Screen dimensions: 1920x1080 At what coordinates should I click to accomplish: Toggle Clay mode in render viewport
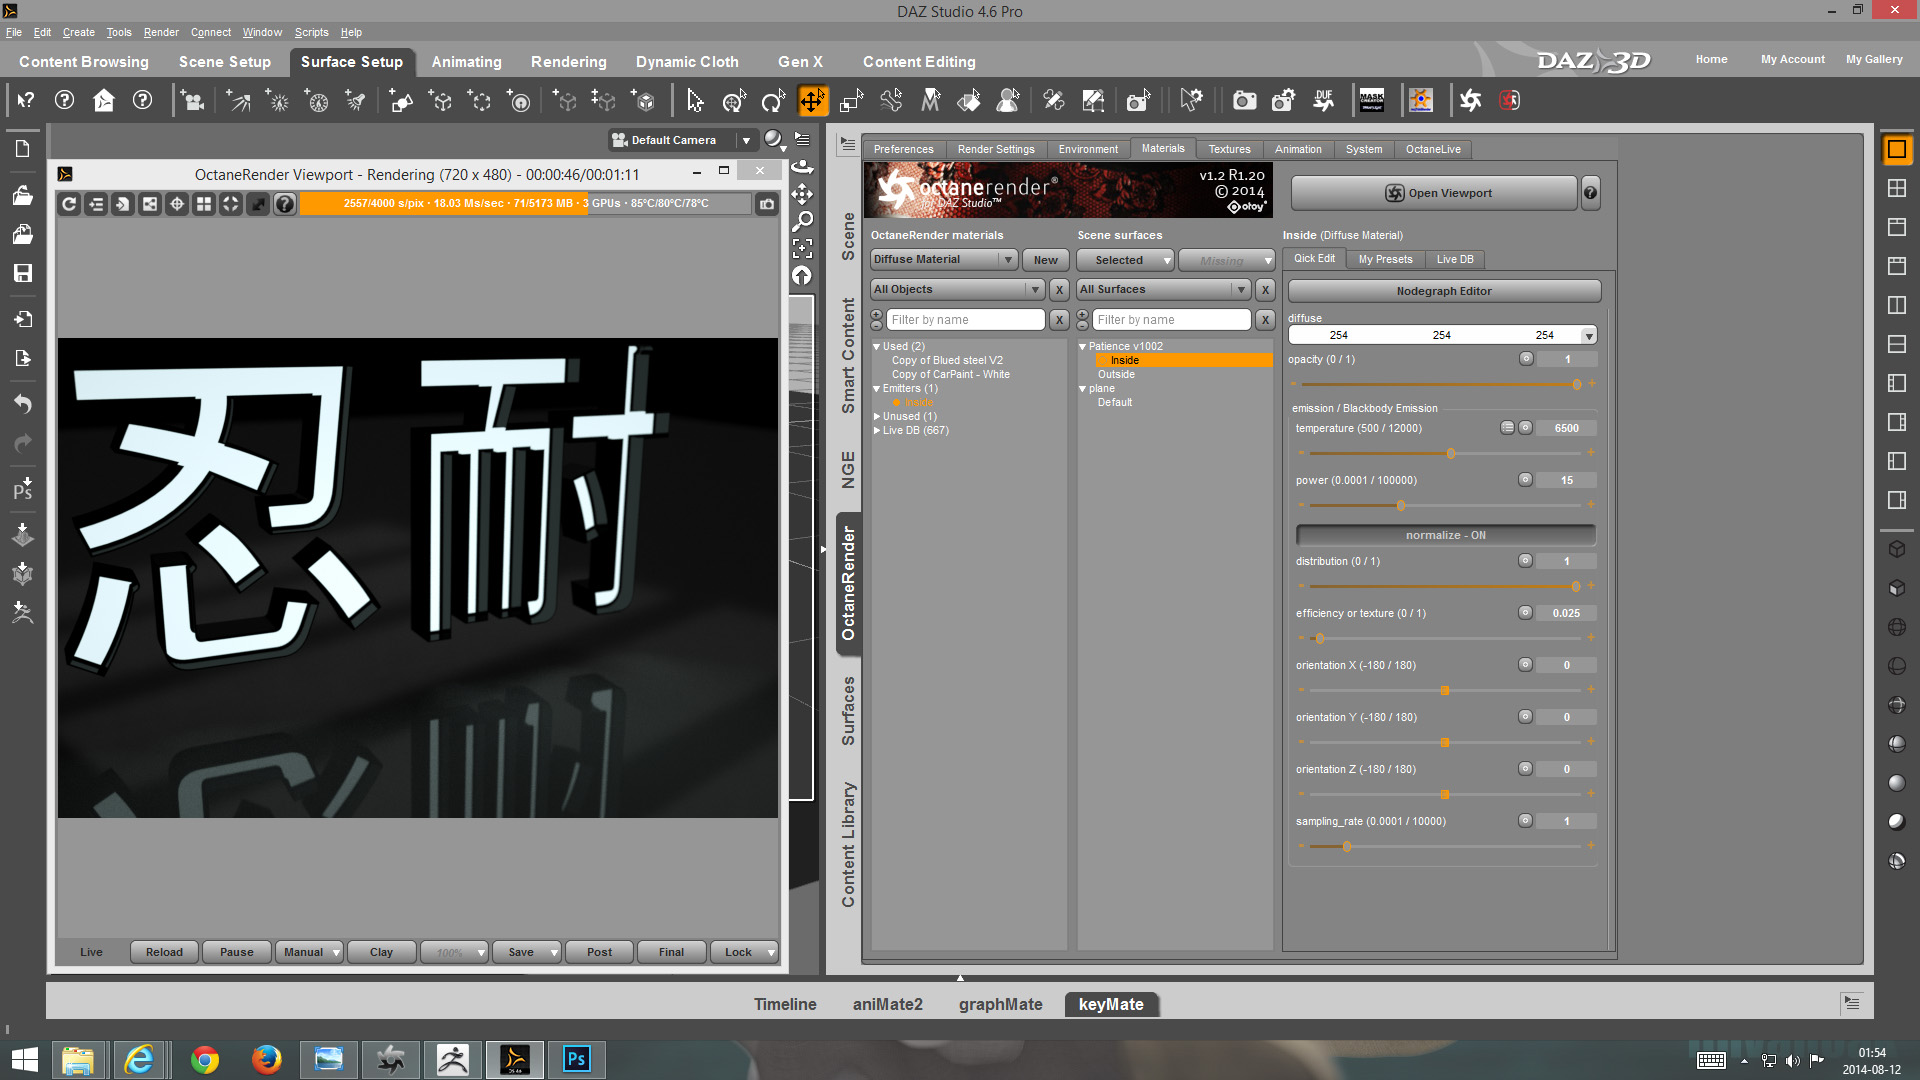pyautogui.click(x=381, y=952)
